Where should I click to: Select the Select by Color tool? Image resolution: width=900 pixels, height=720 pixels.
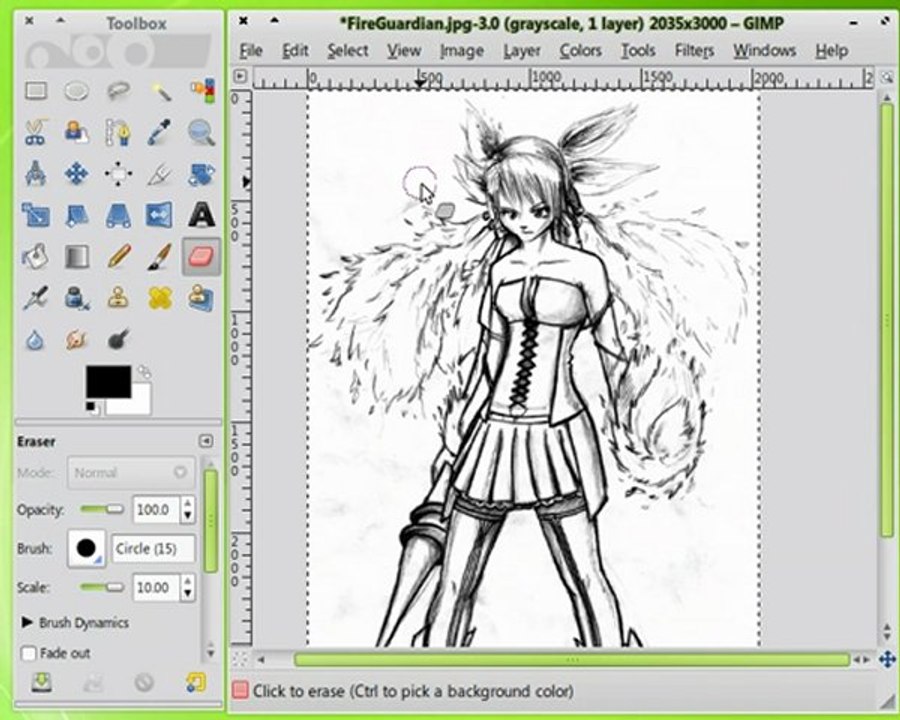202,91
